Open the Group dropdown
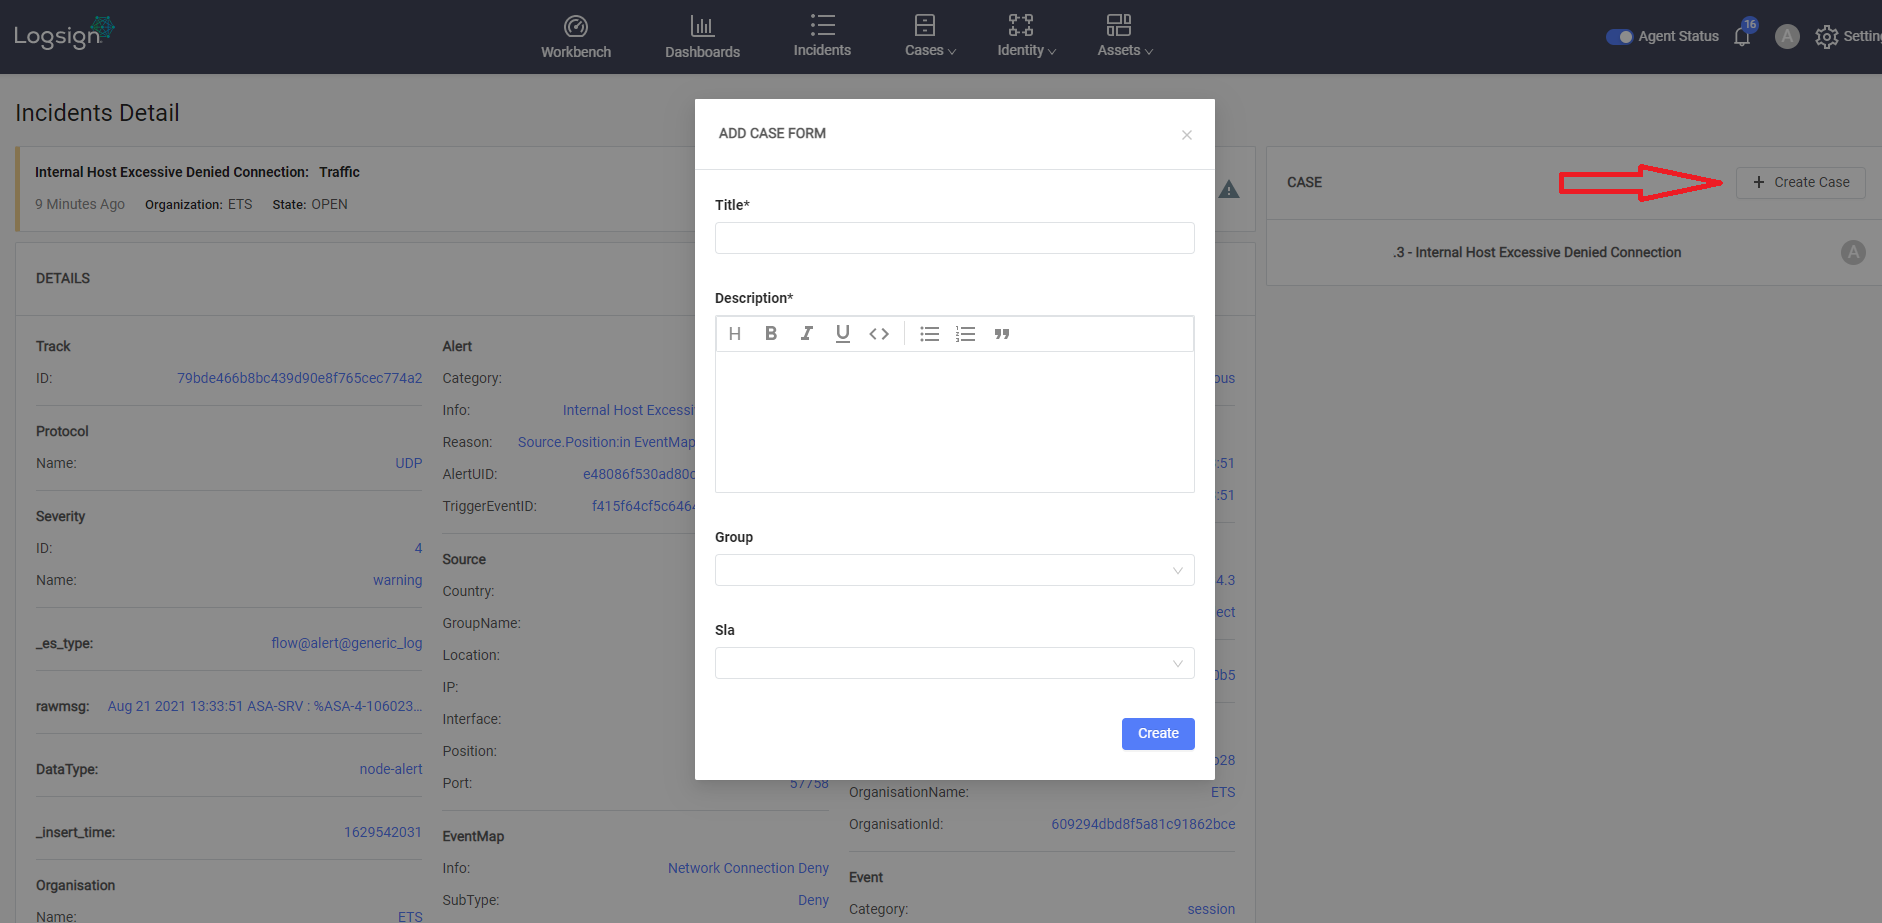1882x923 pixels. click(x=954, y=570)
